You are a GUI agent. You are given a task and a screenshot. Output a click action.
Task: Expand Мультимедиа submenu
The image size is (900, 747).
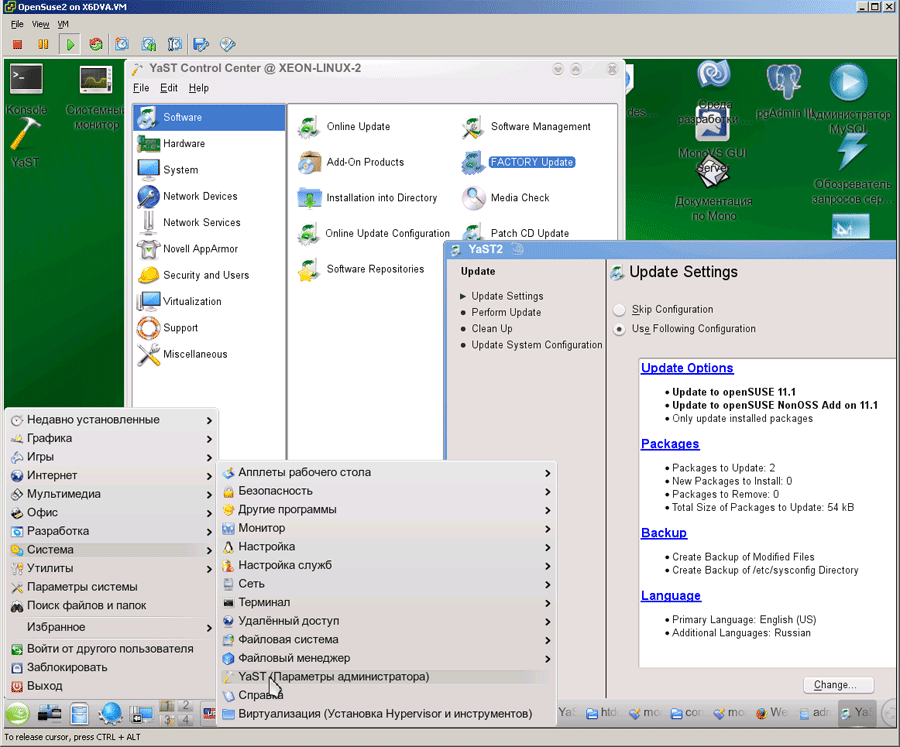[x=112, y=494]
